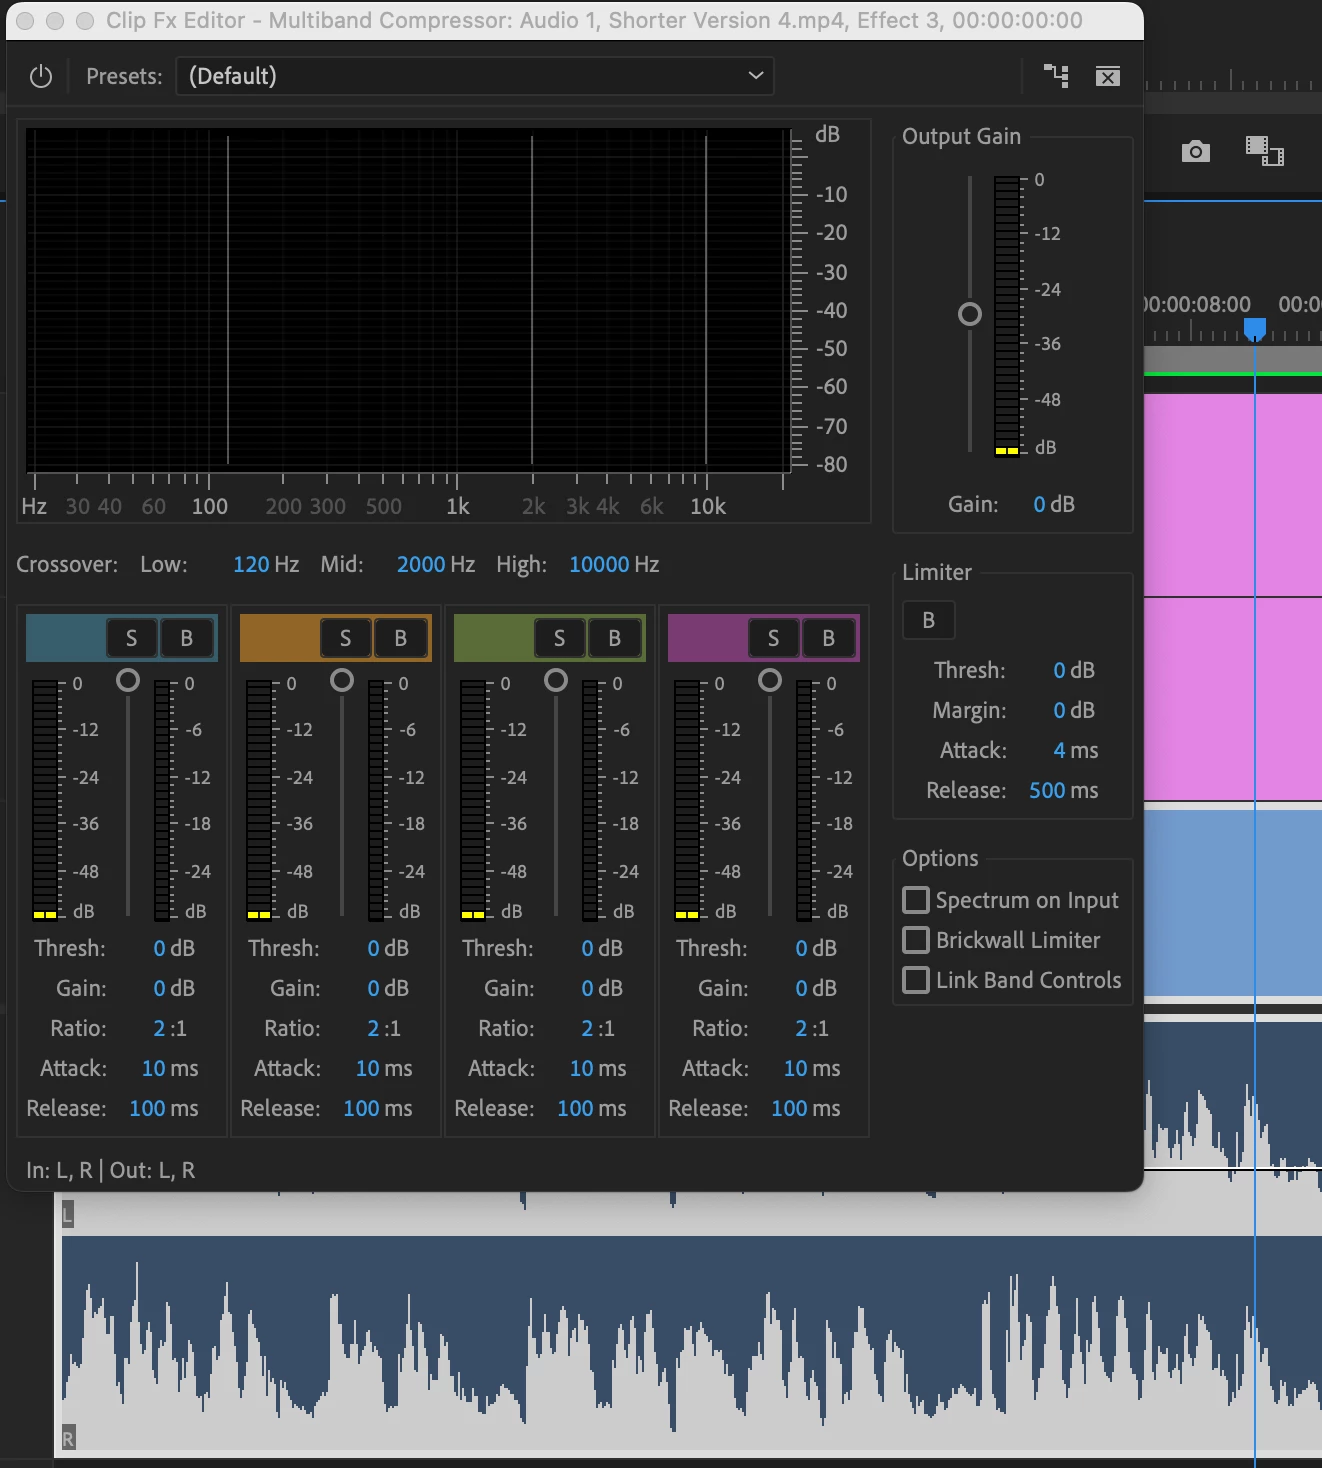The image size is (1322, 1468).
Task: Enable Brickwall Limiter checkbox
Action: pos(916,940)
